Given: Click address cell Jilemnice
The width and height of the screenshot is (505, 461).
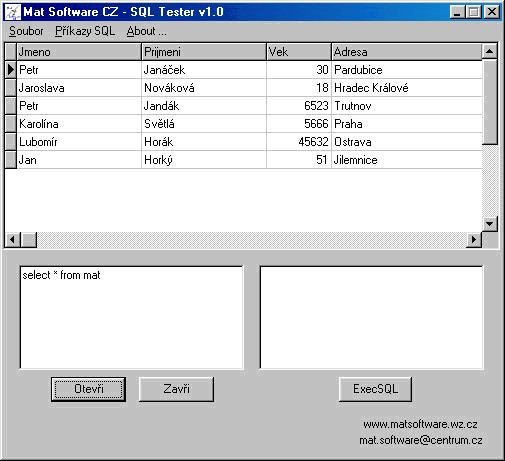Looking at the screenshot, I should [x=407, y=160].
